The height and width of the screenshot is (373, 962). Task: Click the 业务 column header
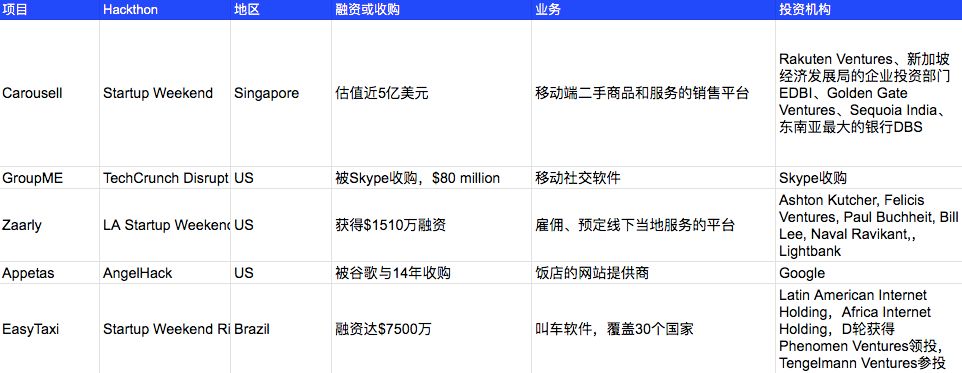653,10
